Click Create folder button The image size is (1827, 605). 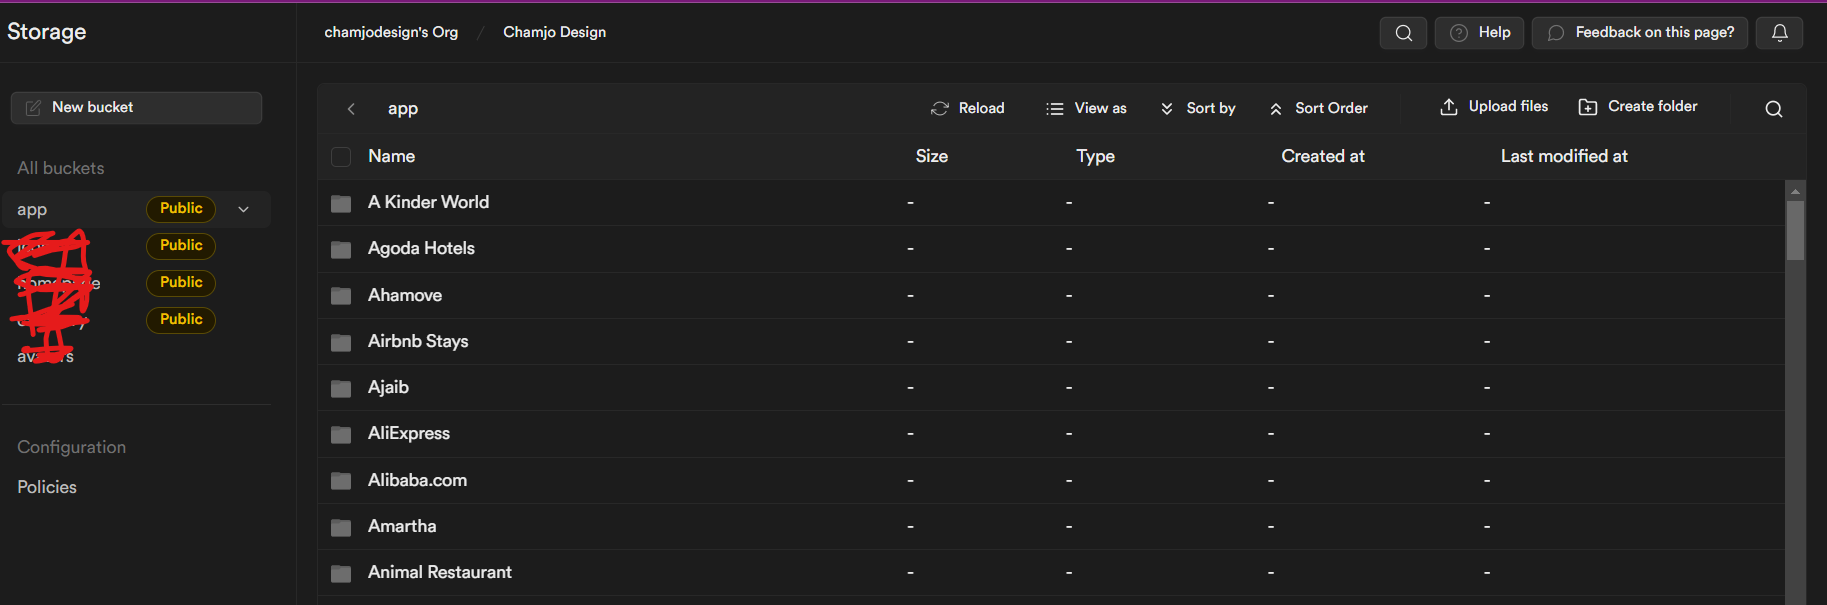(x=1637, y=107)
